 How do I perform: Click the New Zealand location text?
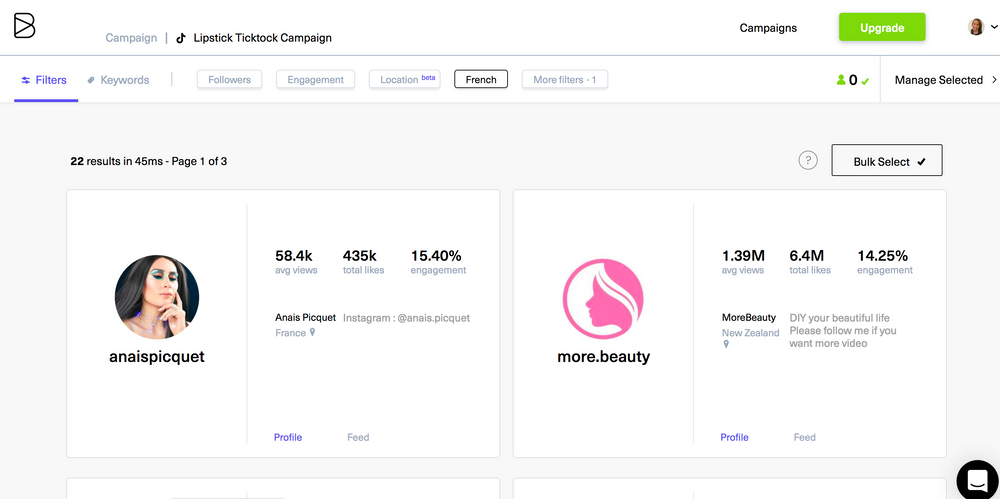click(x=751, y=332)
